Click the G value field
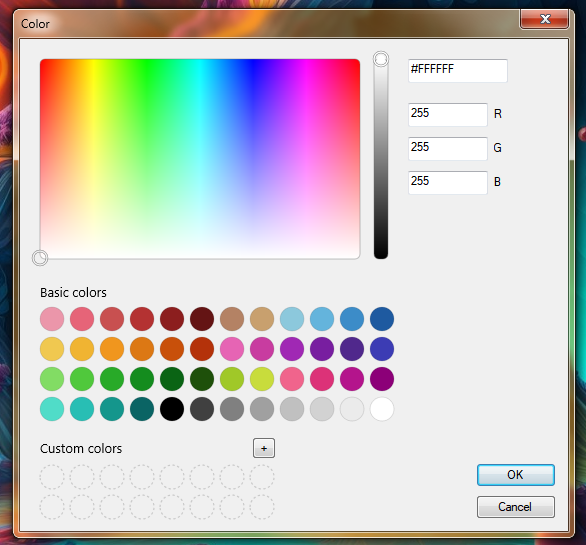586x545 pixels. [448, 148]
